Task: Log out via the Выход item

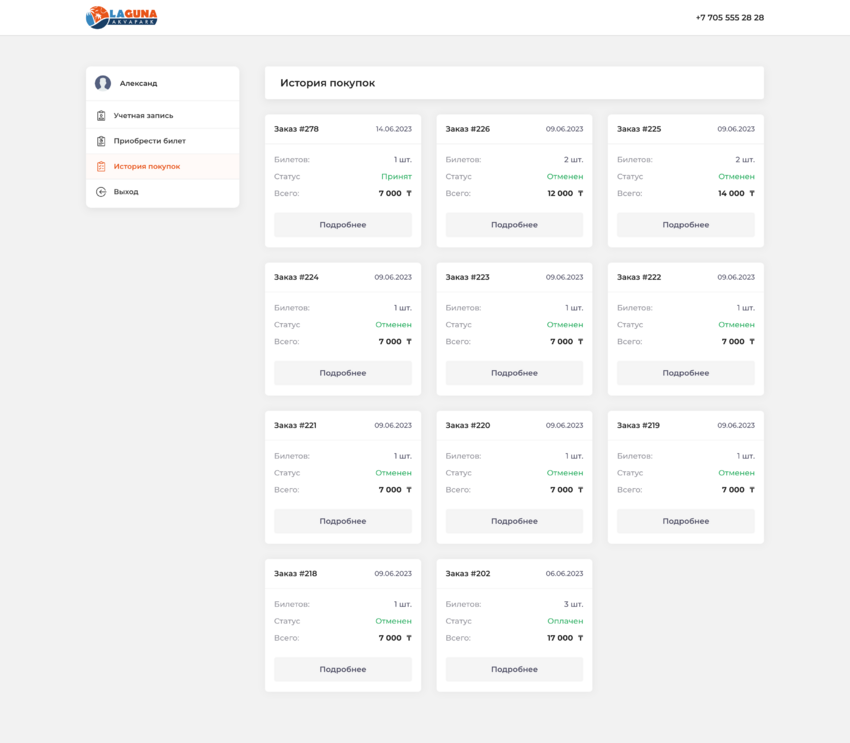Action: coord(126,192)
